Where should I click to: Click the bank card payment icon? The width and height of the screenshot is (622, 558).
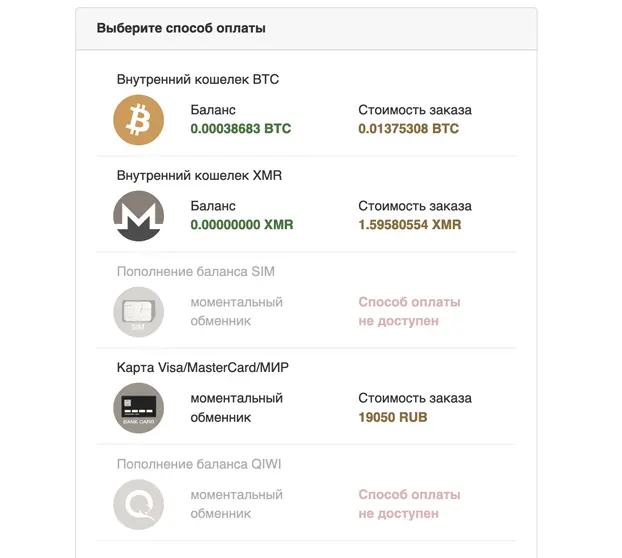pyautogui.click(x=138, y=408)
